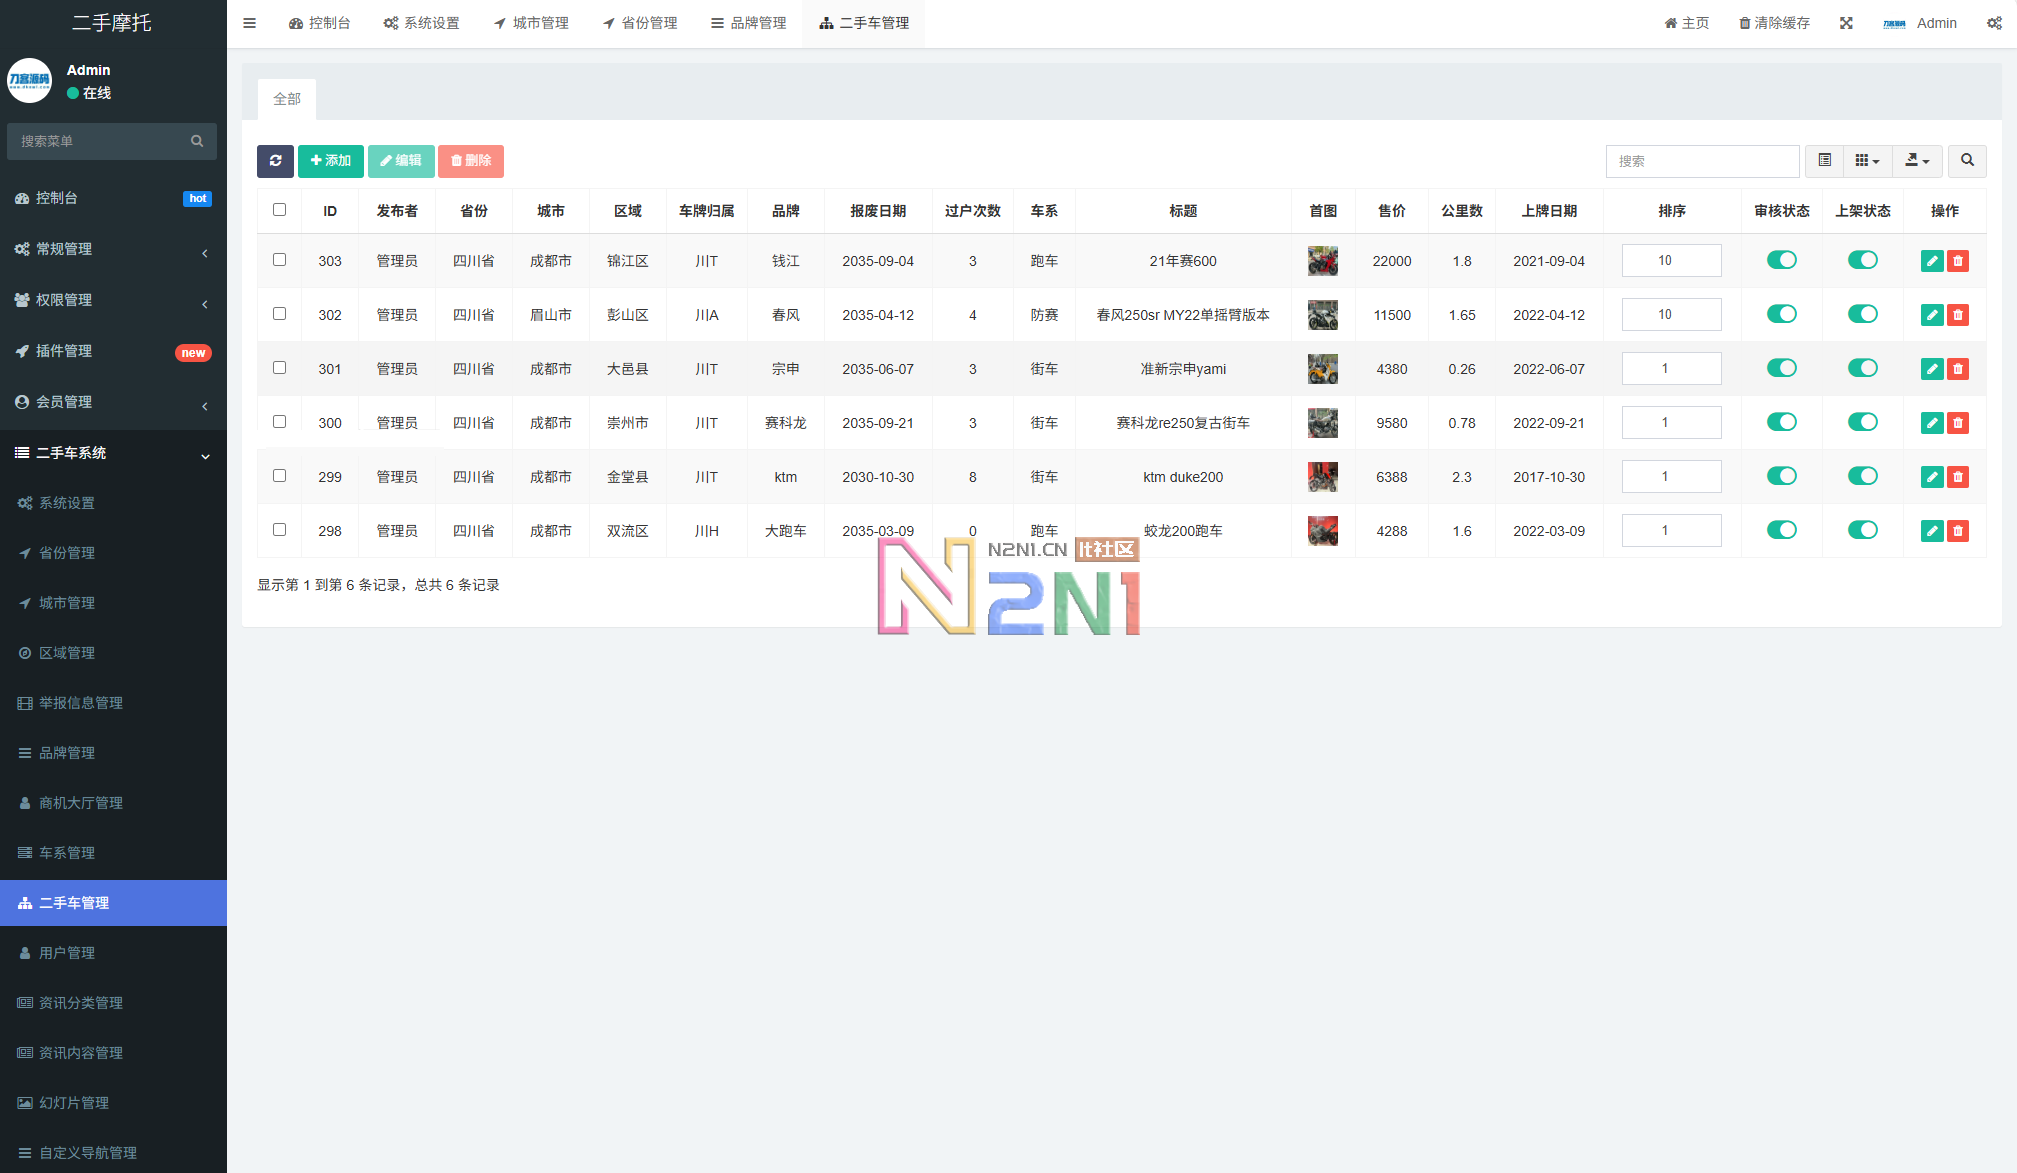The height and width of the screenshot is (1173, 2017).
Task: Toggle the table card view icon
Action: (x=1825, y=161)
